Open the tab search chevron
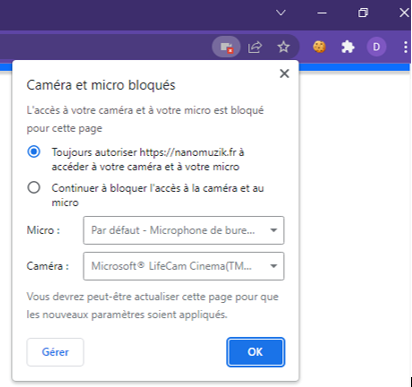 coord(281,13)
